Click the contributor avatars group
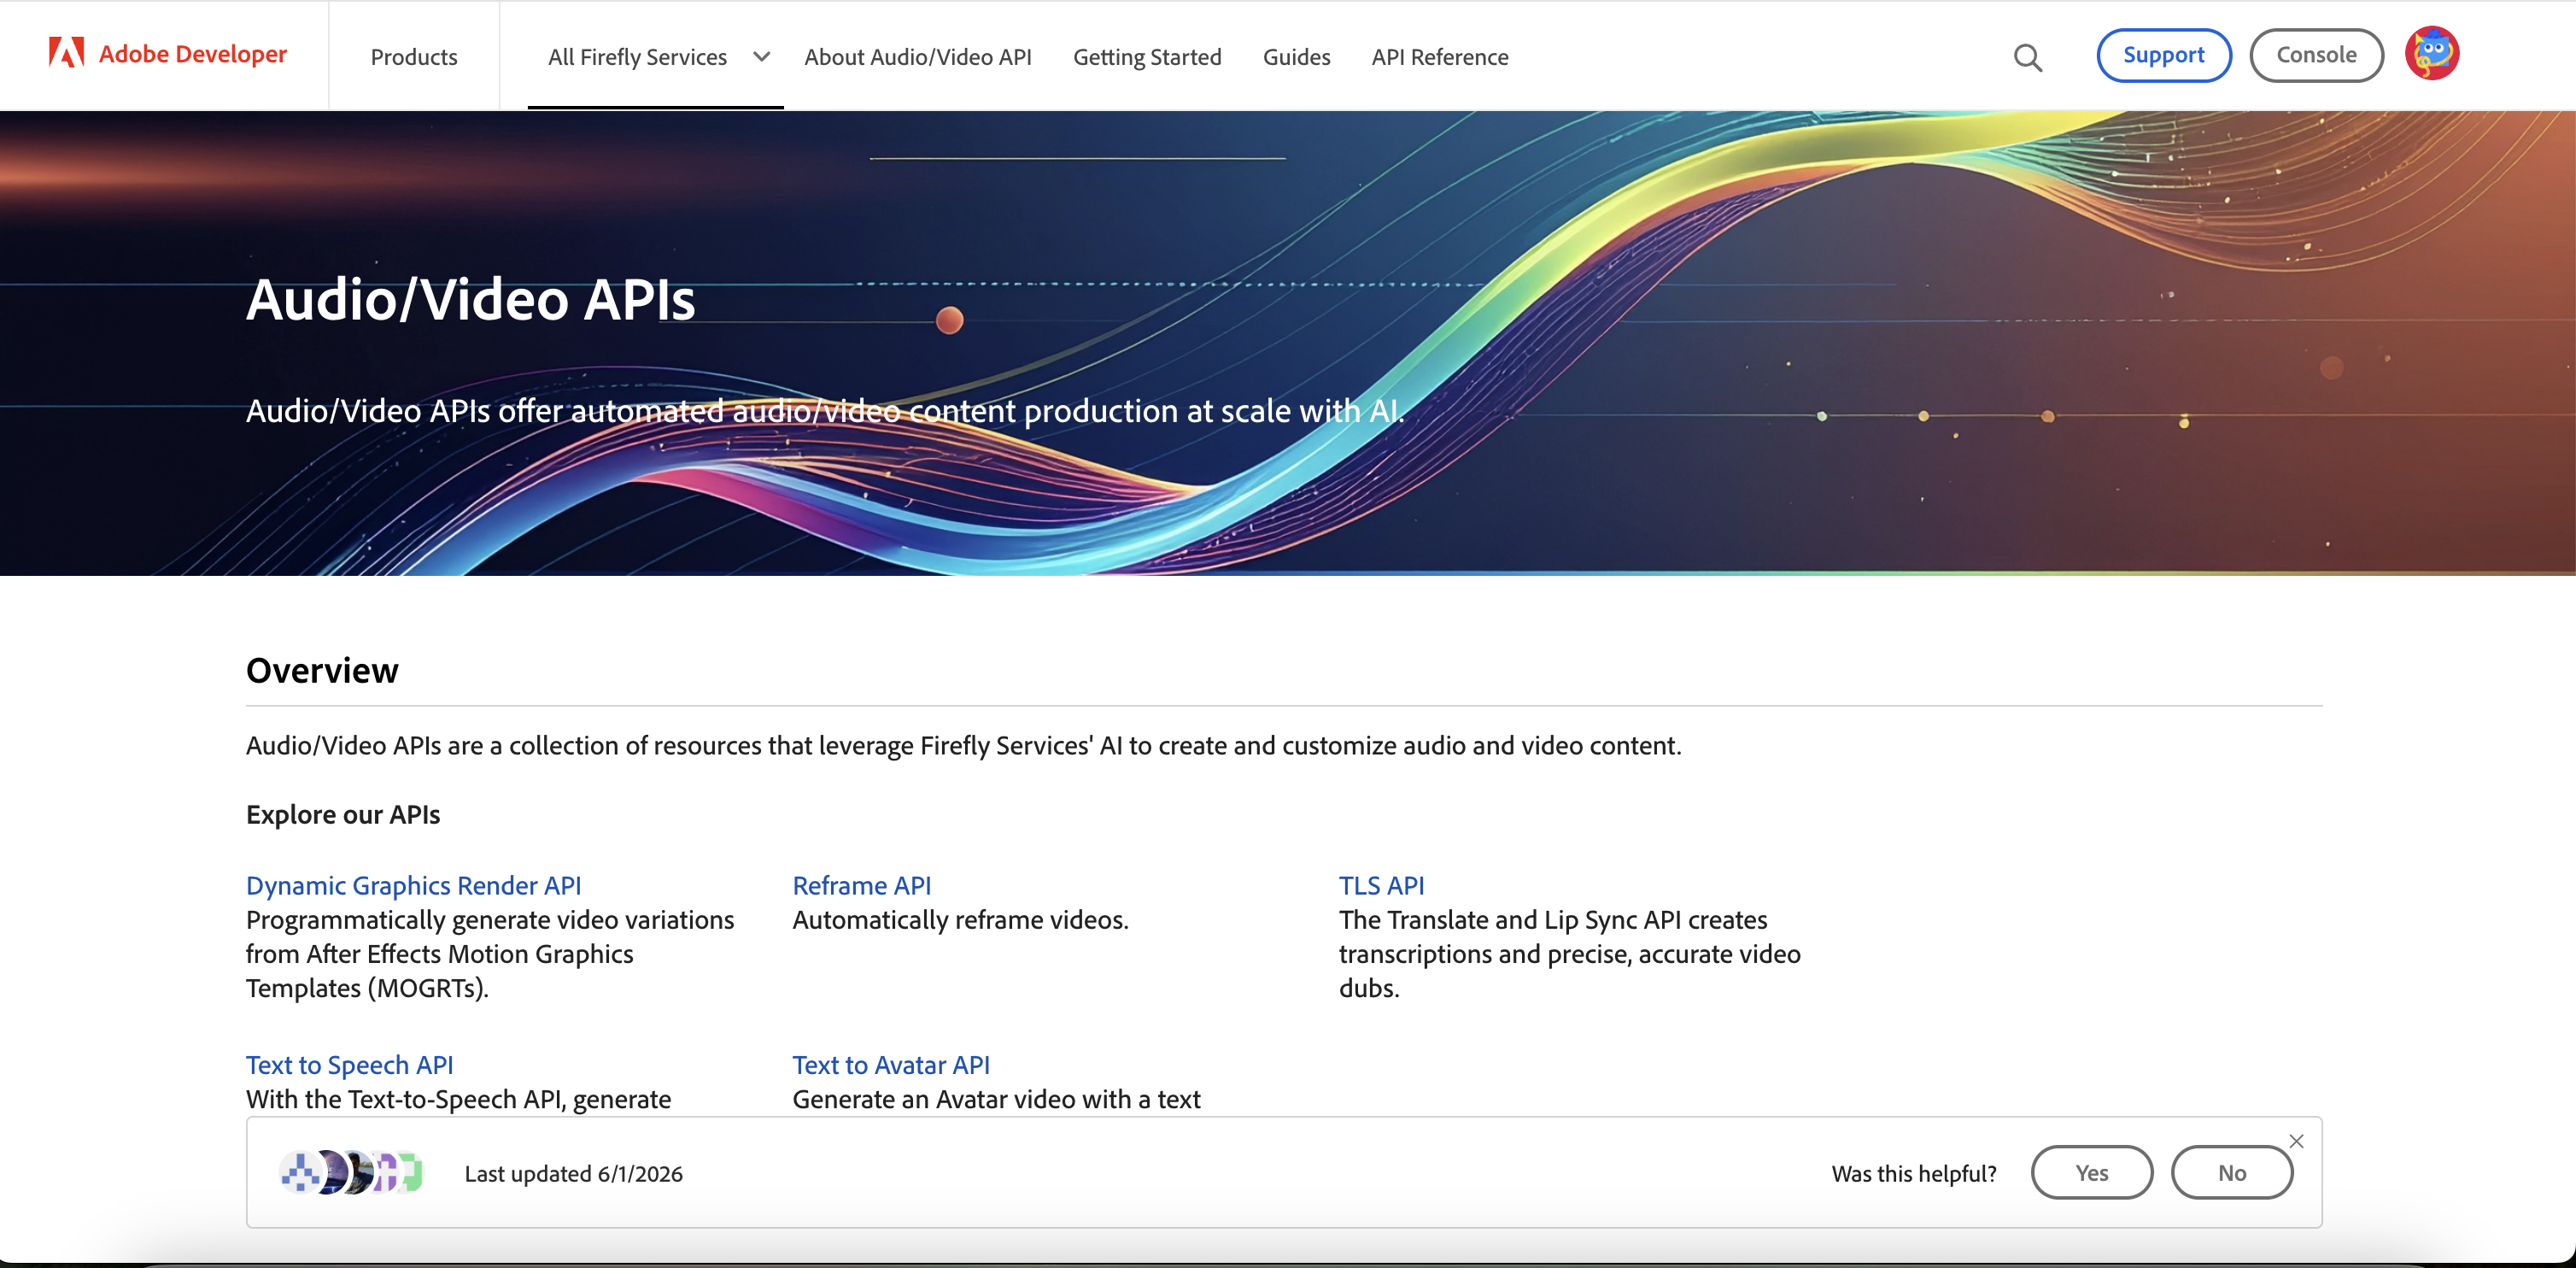 [351, 1172]
